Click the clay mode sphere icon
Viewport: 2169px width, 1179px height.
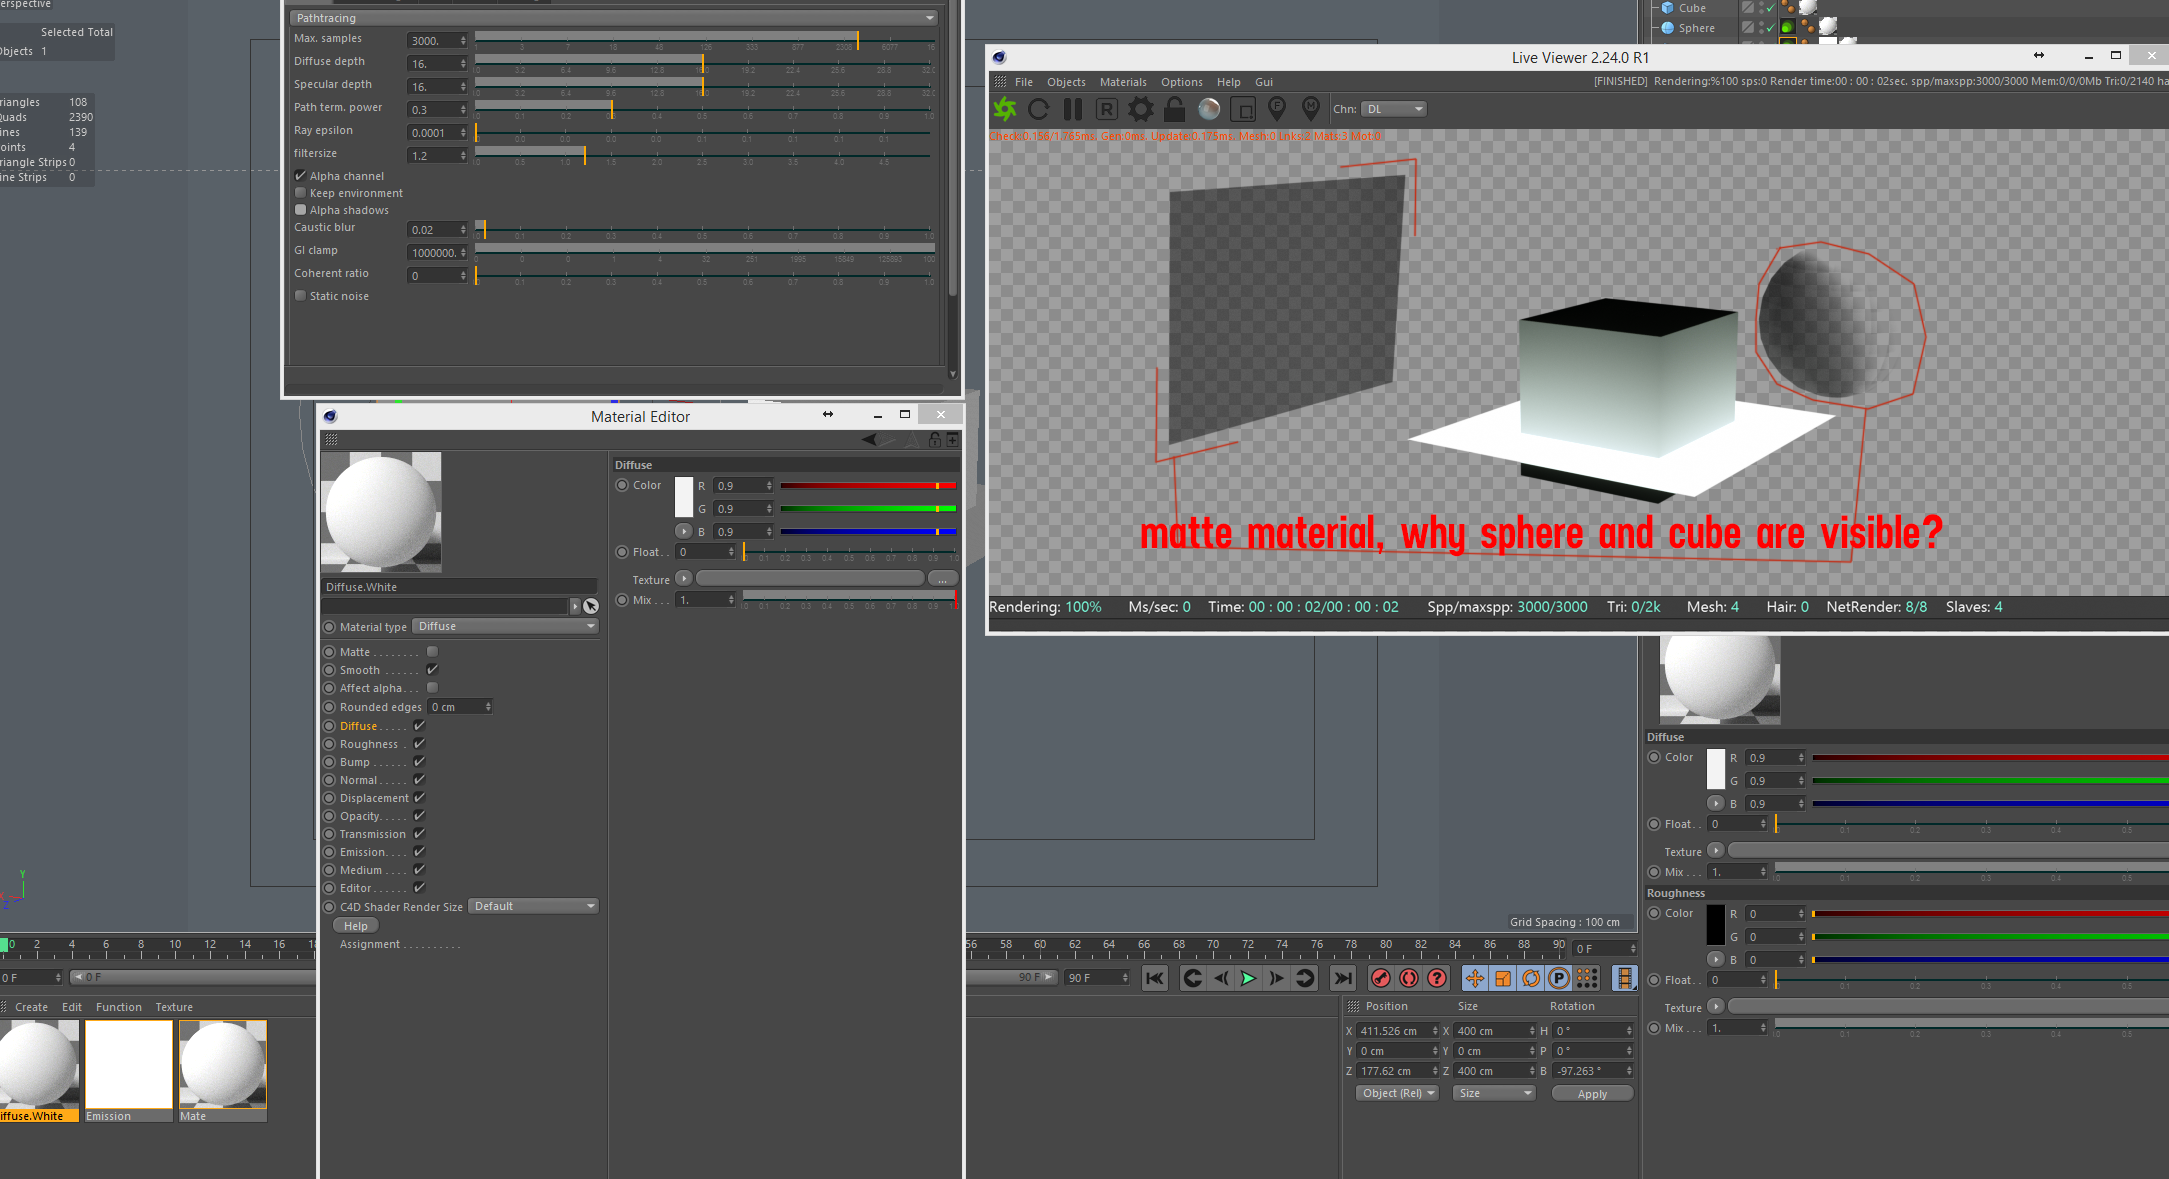(x=1209, y=109)
